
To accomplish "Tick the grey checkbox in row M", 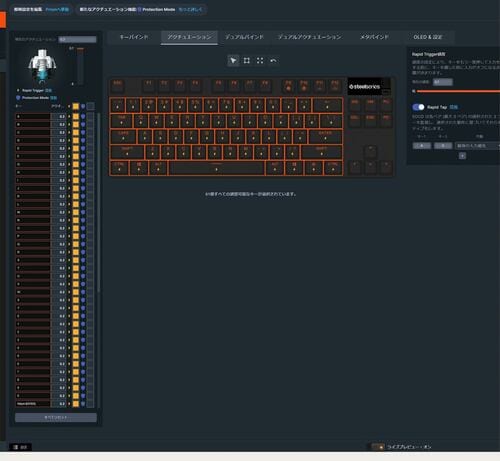I will [90, 212].
